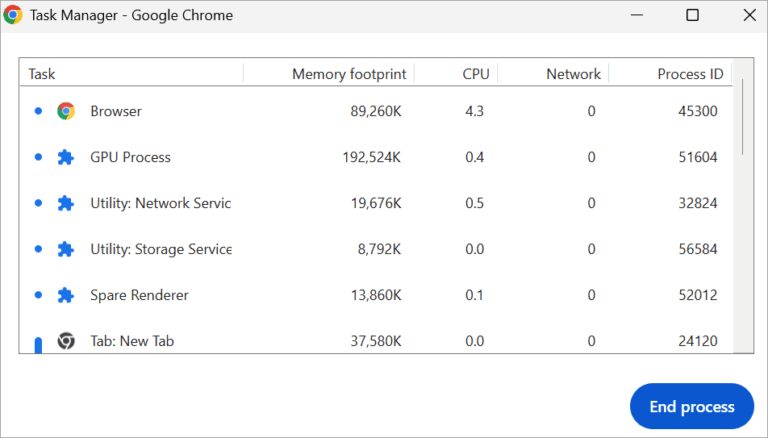The height and width of the screenshot is (438, 768).
Task: Click the puzzle icon beside Utility: Storage Service
Action: pos(66,249)
